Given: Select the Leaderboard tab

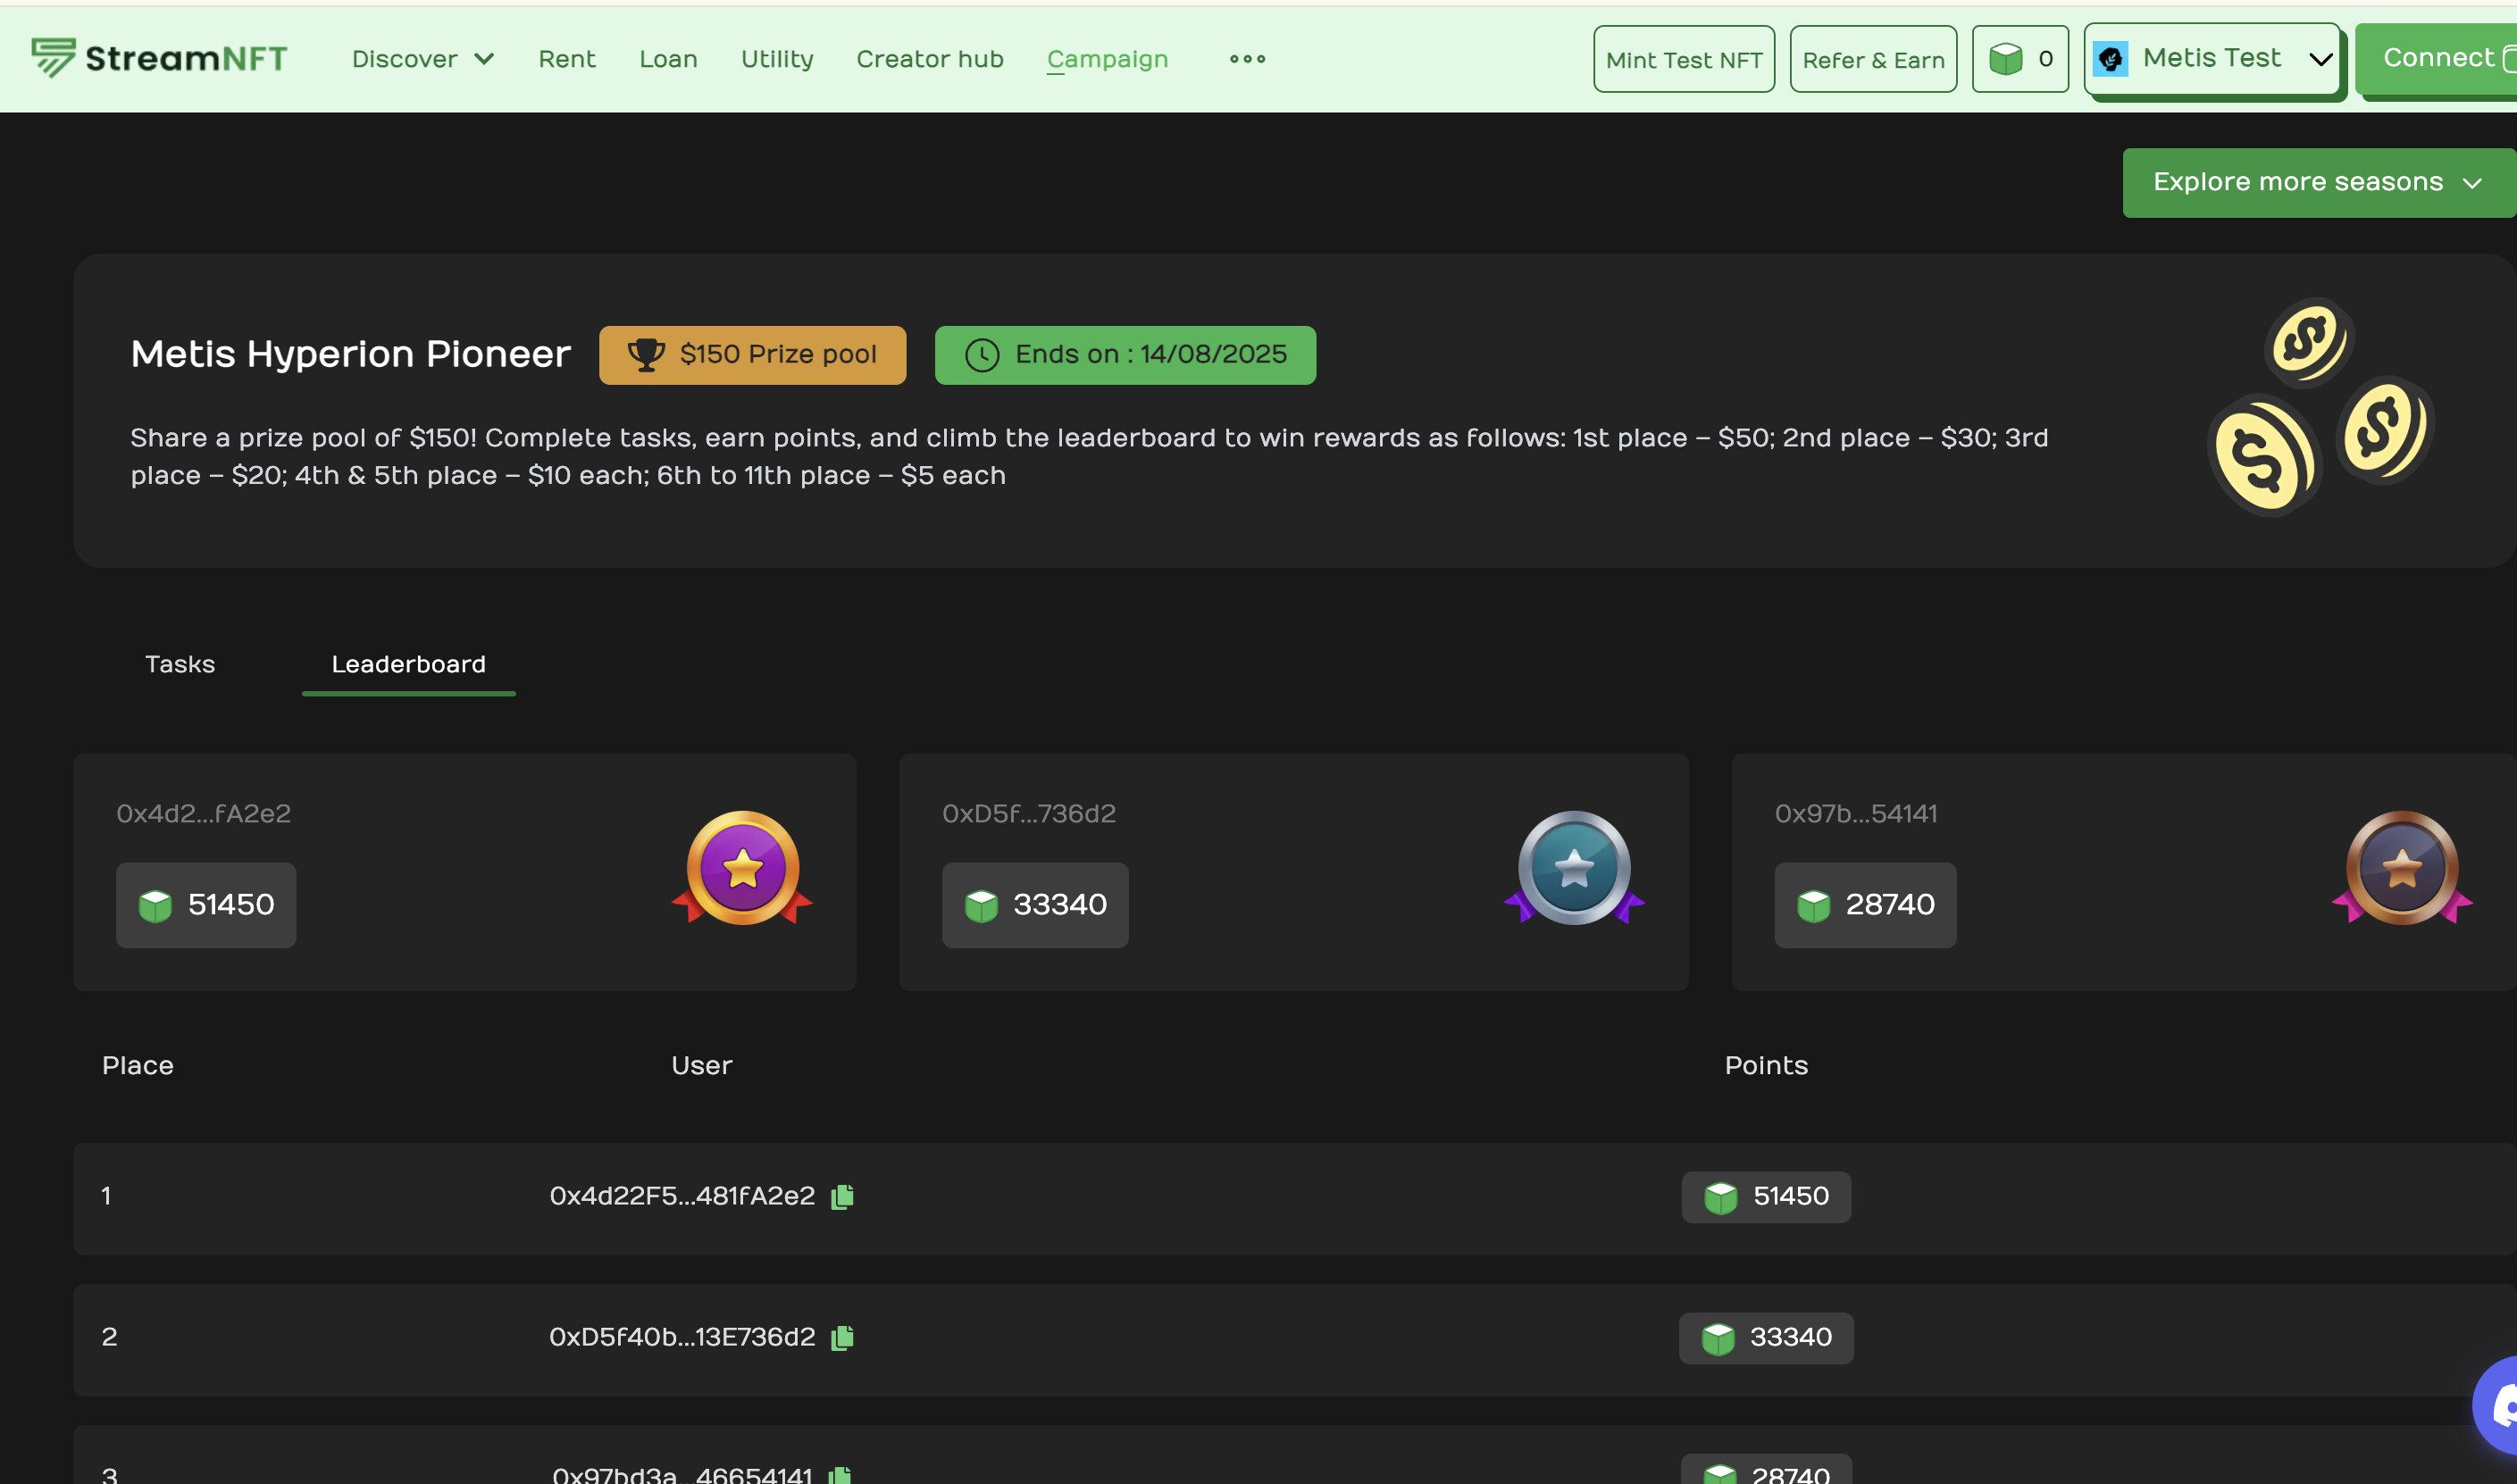Looking at the screenshot, I should click(408, 664).
